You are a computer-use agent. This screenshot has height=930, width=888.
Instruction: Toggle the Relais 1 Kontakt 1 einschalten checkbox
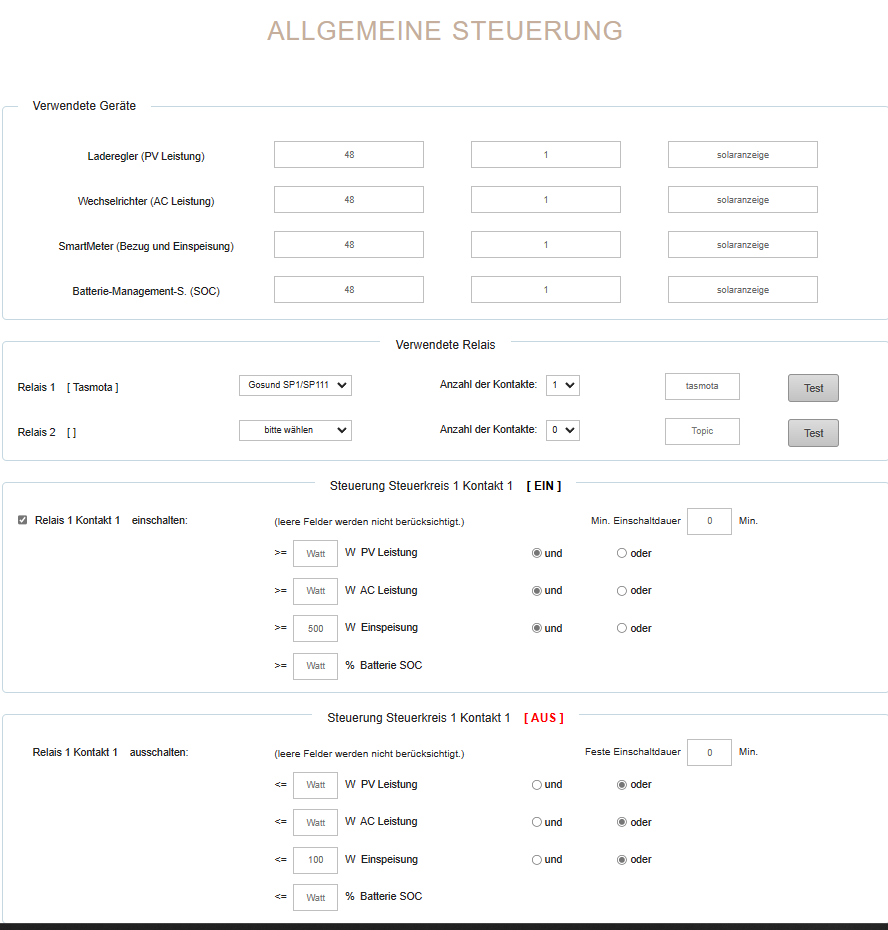click(x=22, y=520)
